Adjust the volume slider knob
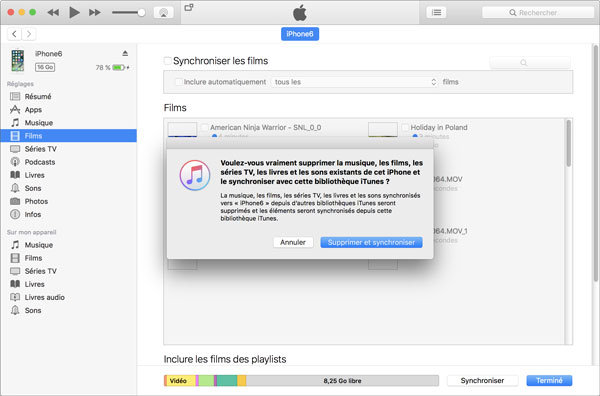600x396 pixels. pos(141,13)
